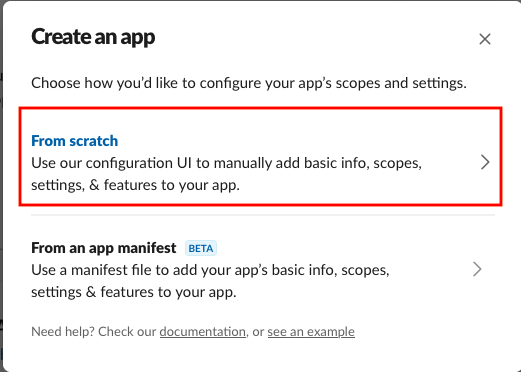Click the Create an app title text
The width and height of the screenshot is (521, 372).
click(93, 37)
